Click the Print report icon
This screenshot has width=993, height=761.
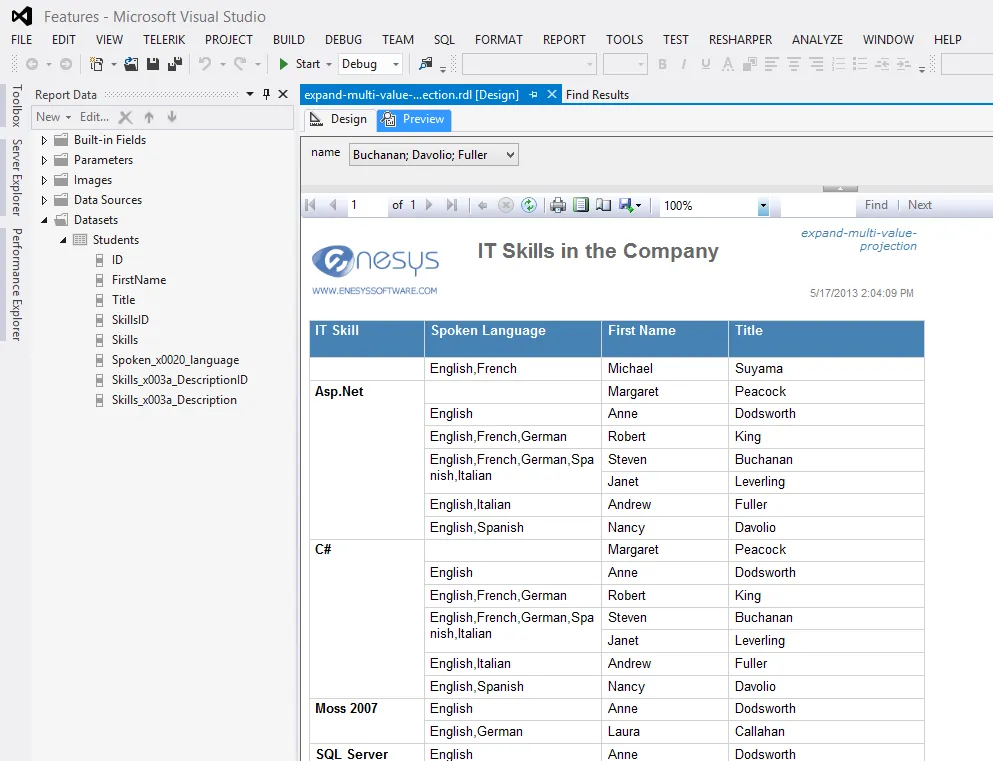(x=558, y=205)
